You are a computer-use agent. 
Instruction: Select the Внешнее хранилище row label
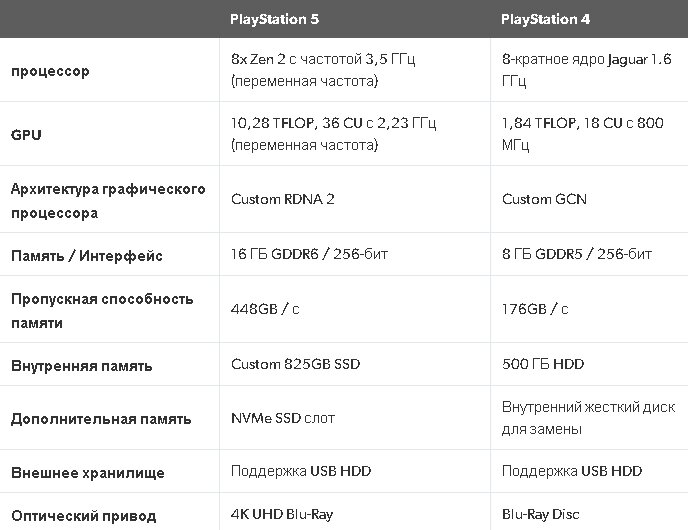pyautogui.click(x=88, y=473)
